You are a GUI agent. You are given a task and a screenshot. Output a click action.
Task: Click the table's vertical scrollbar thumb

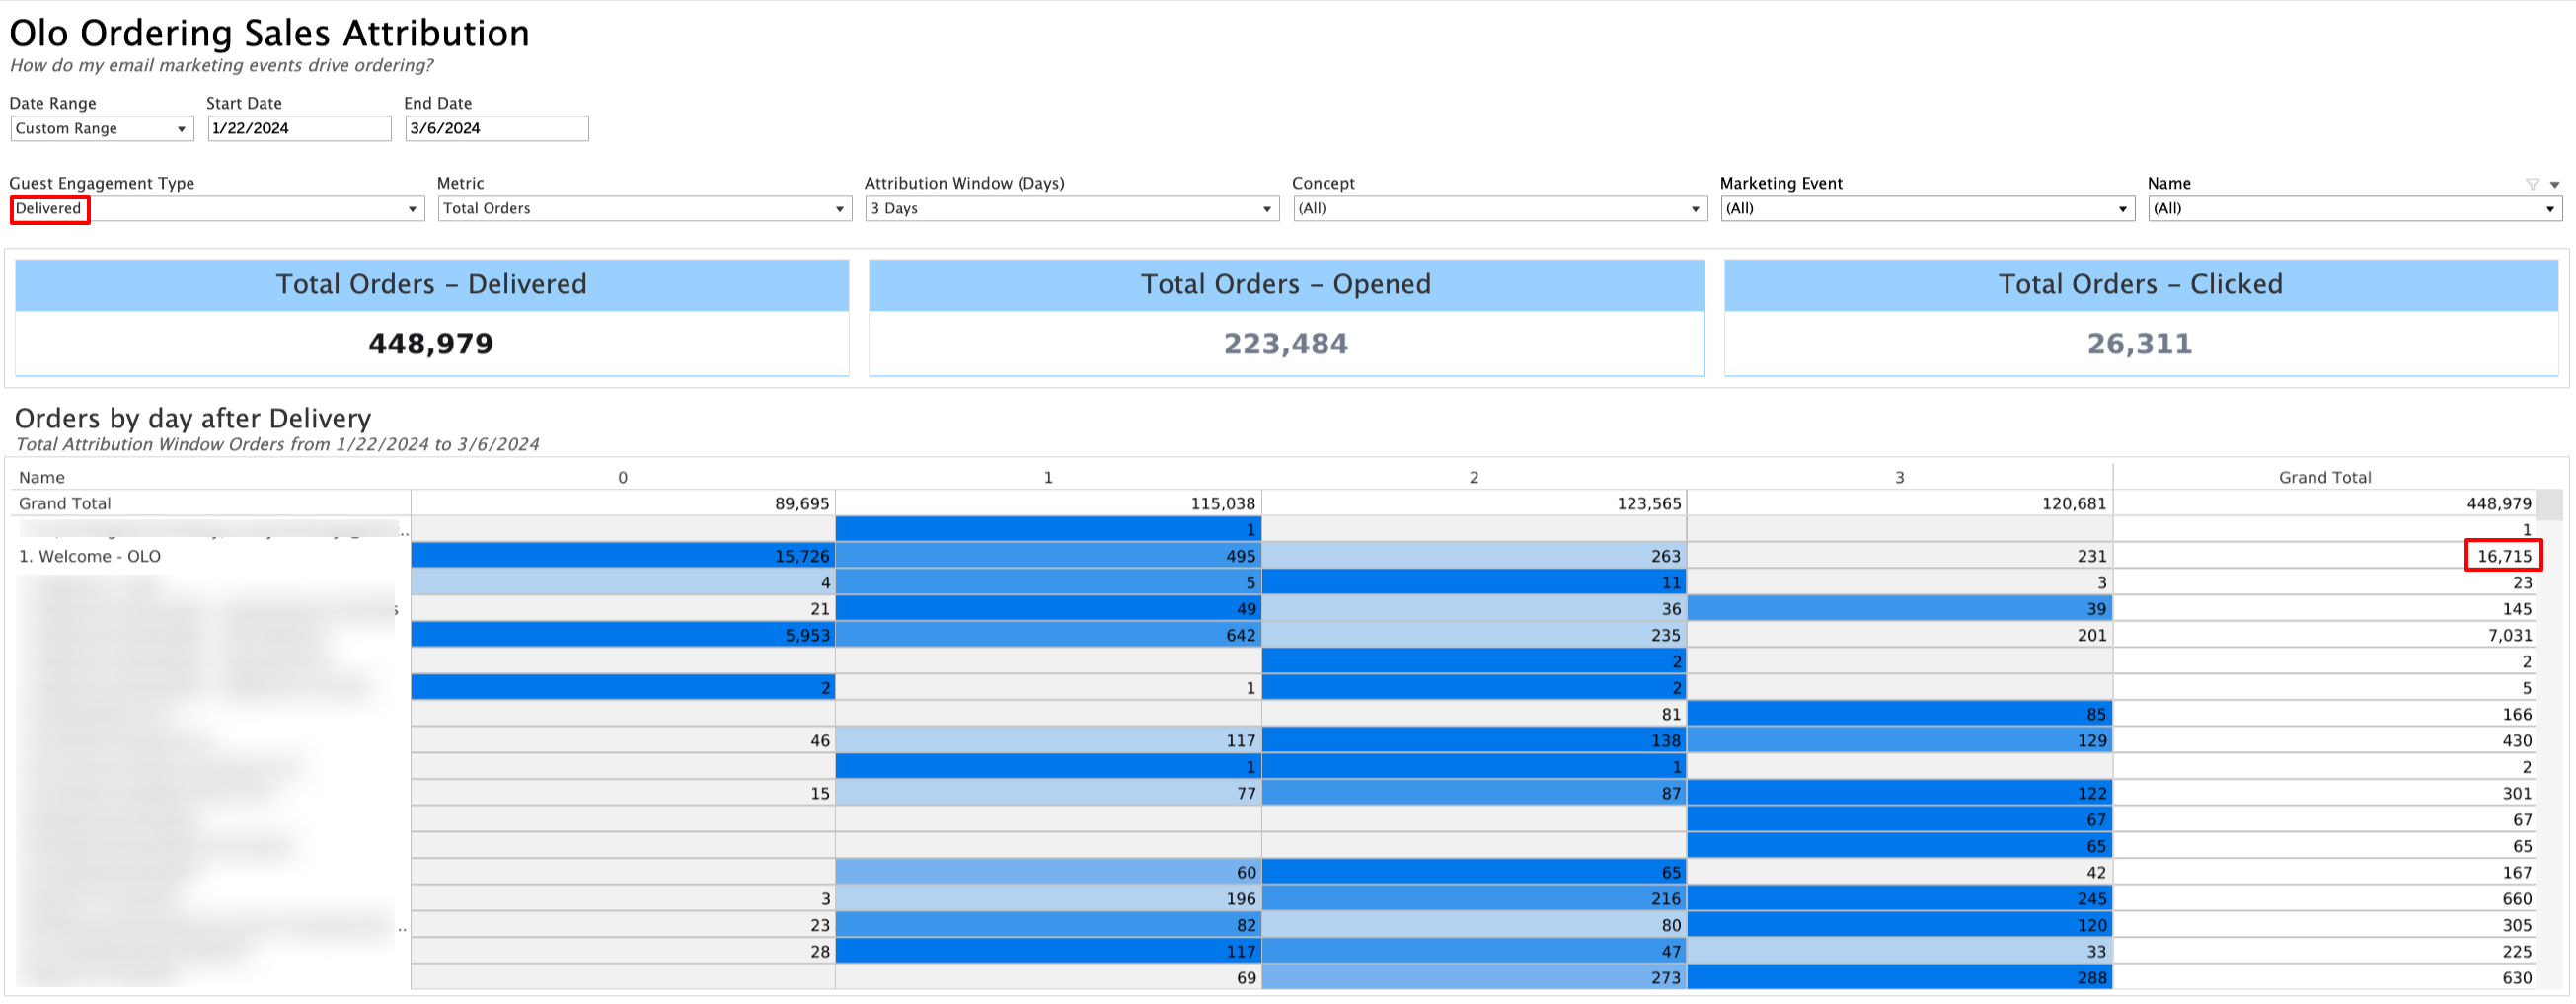tap(2551, 505)
